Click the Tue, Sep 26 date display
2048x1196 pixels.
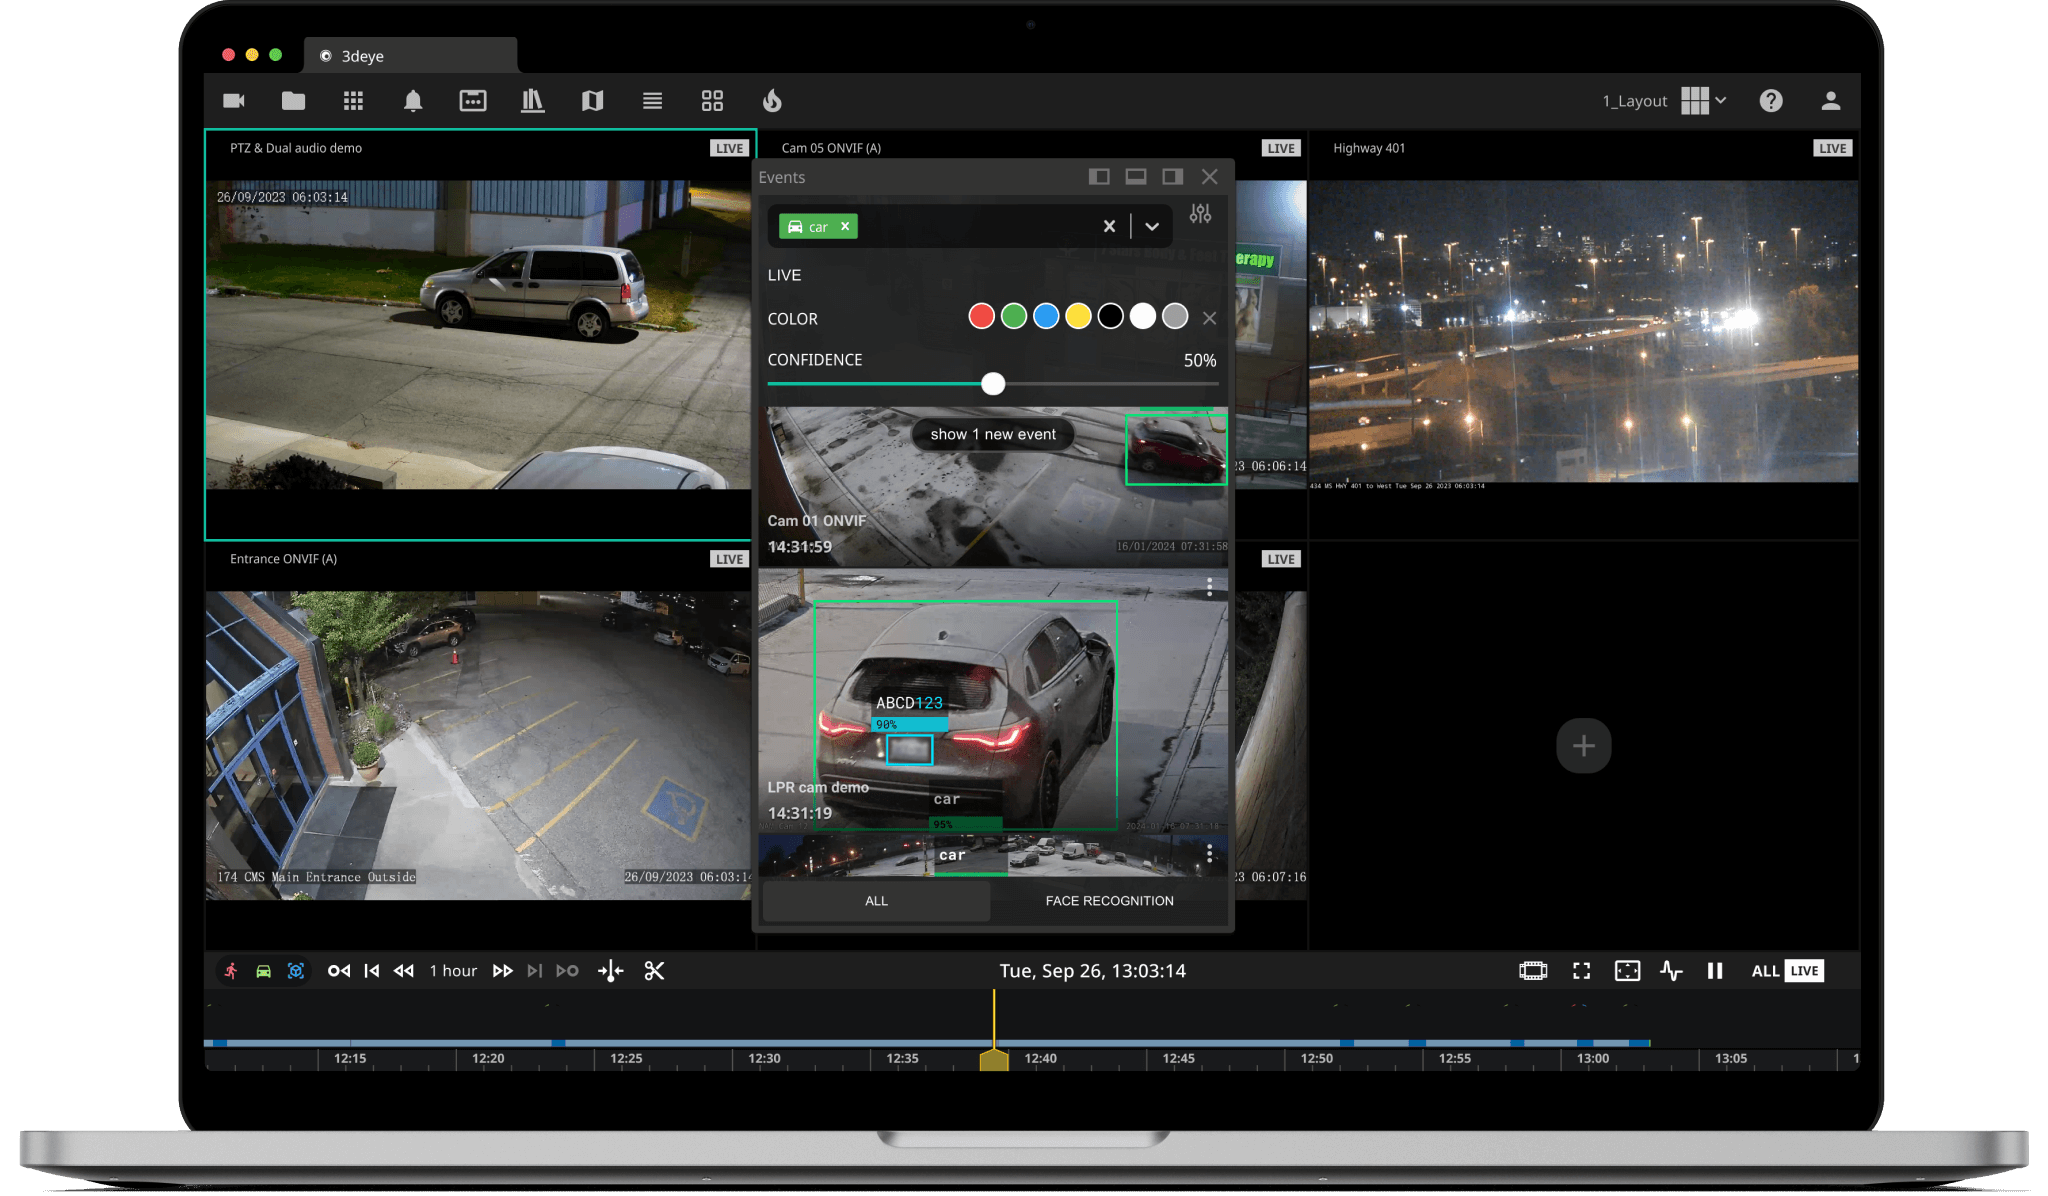(1092, 971)
